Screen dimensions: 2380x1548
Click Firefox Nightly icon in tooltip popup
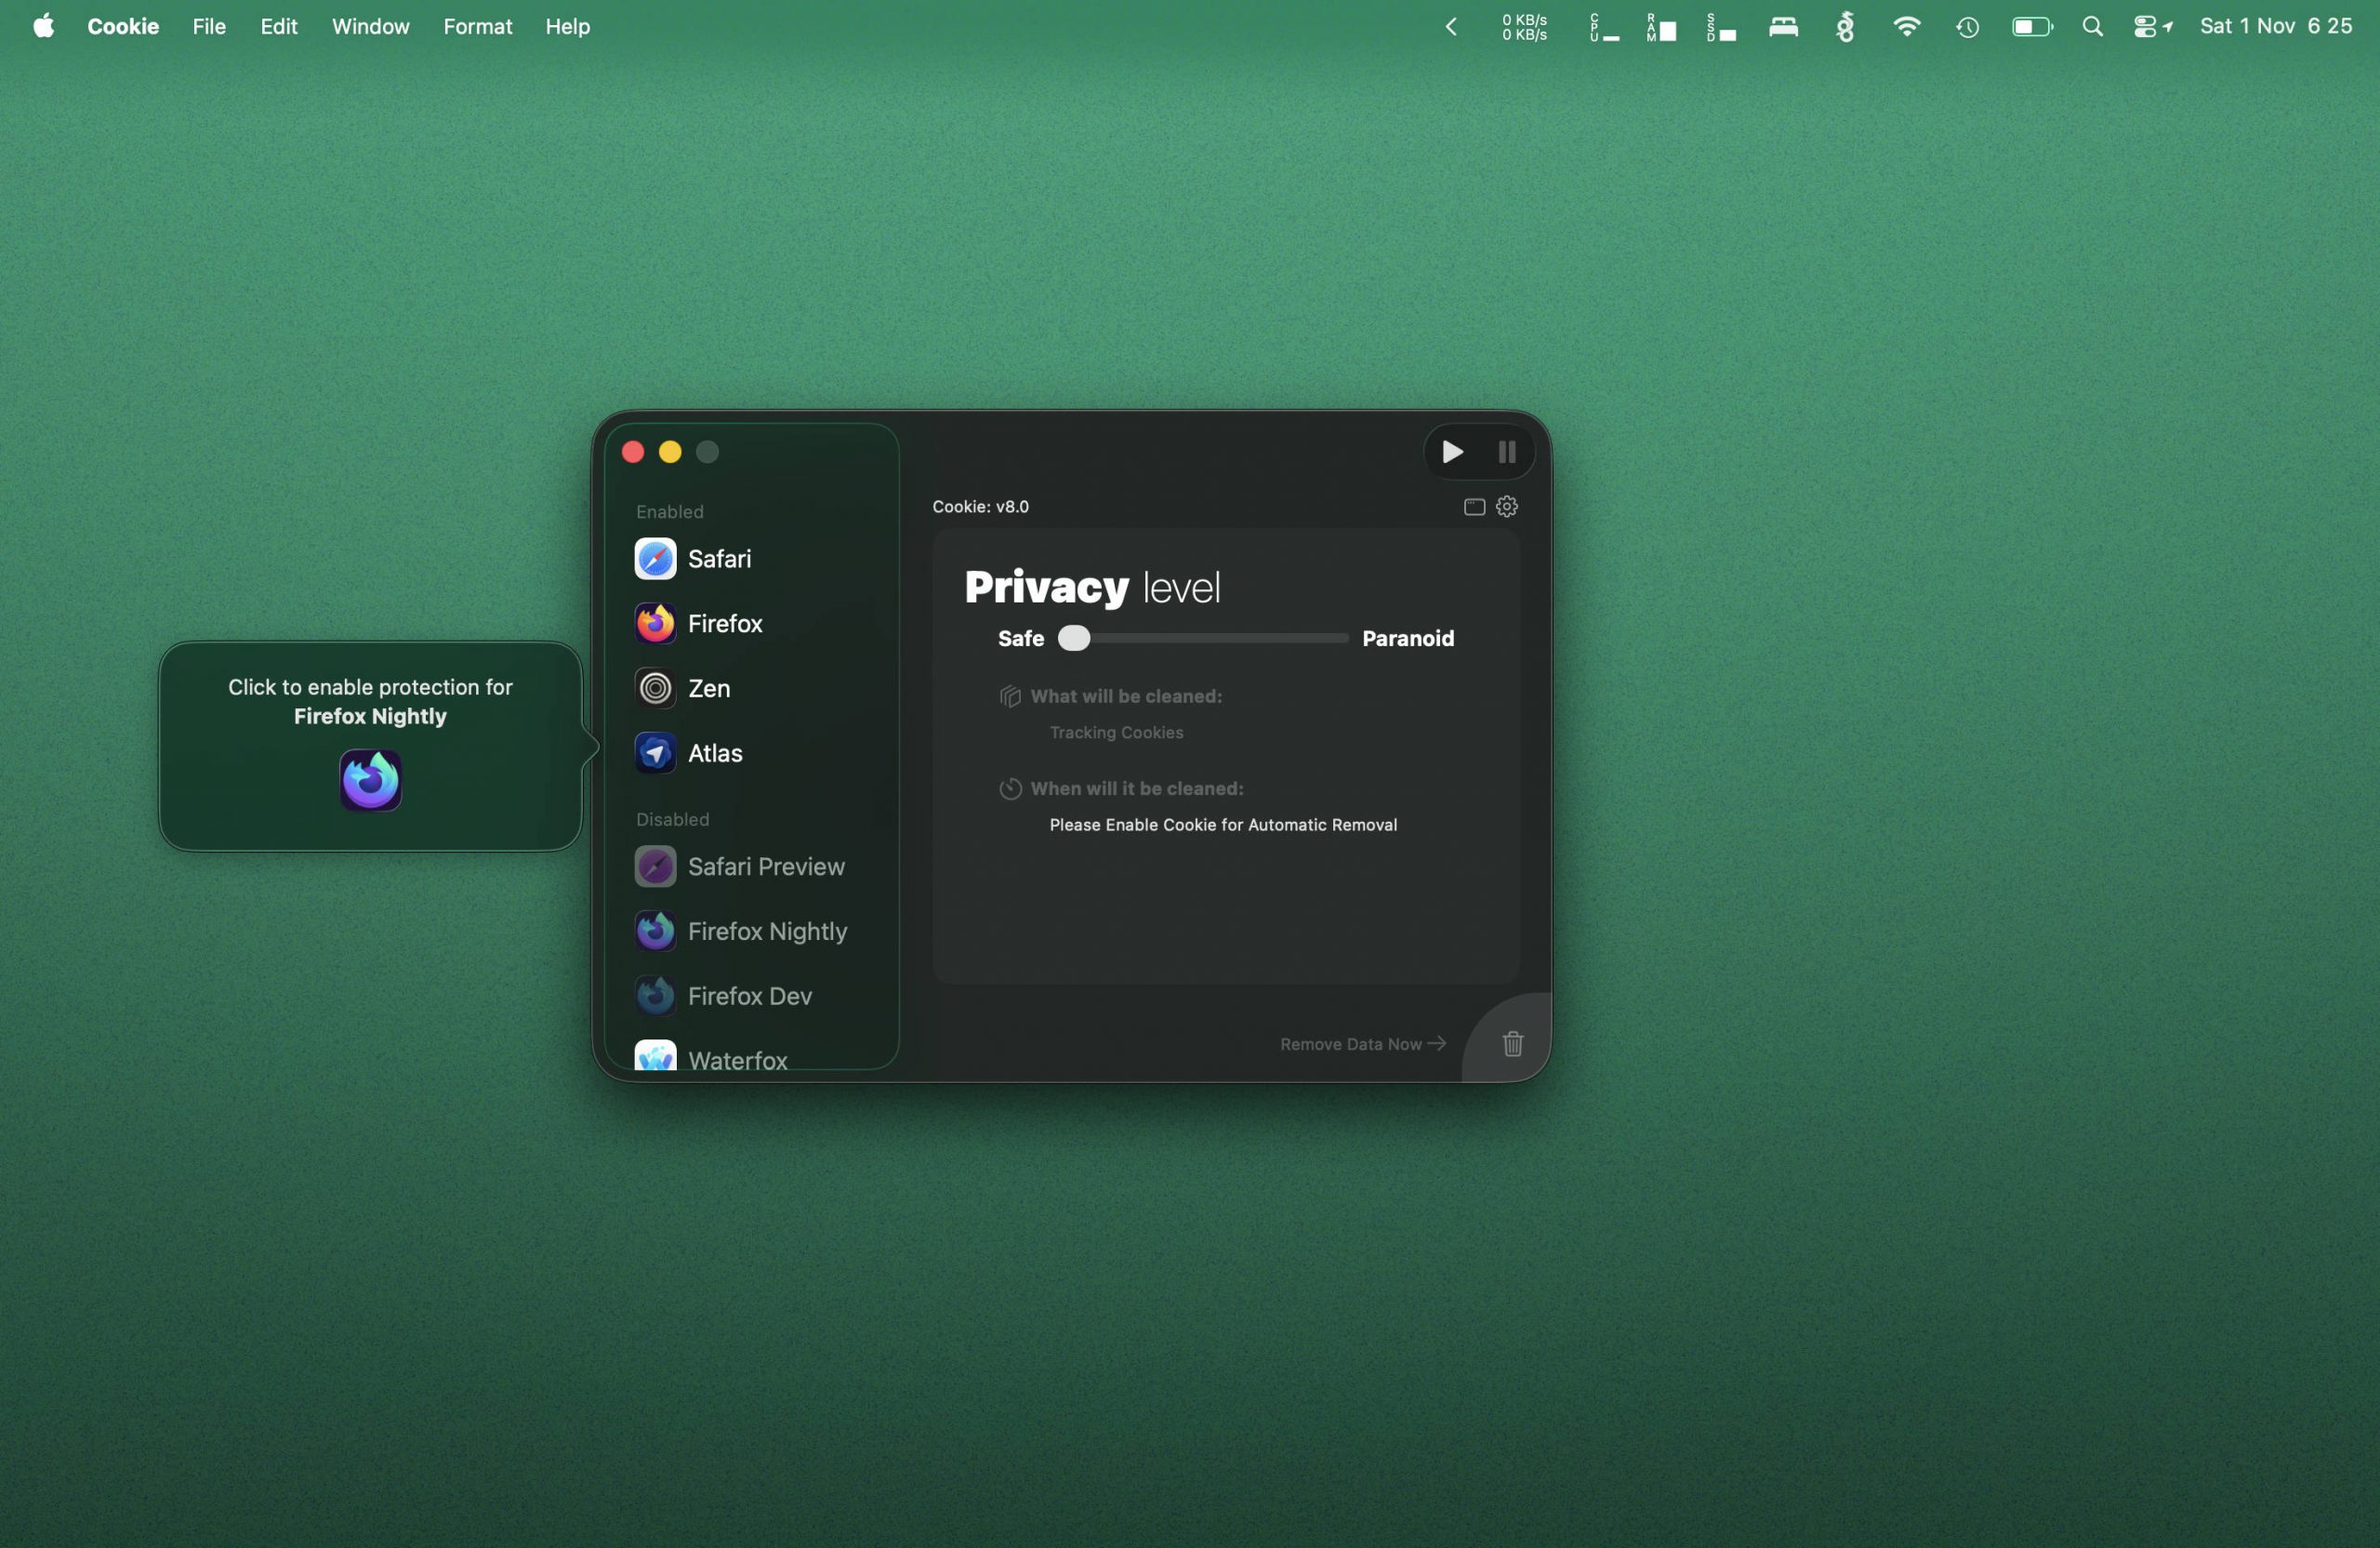[370, 780]
